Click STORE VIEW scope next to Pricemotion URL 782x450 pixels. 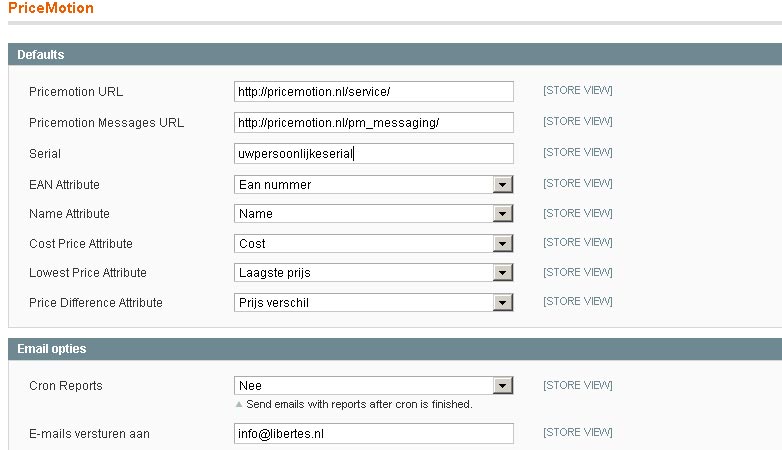[578, 90]
